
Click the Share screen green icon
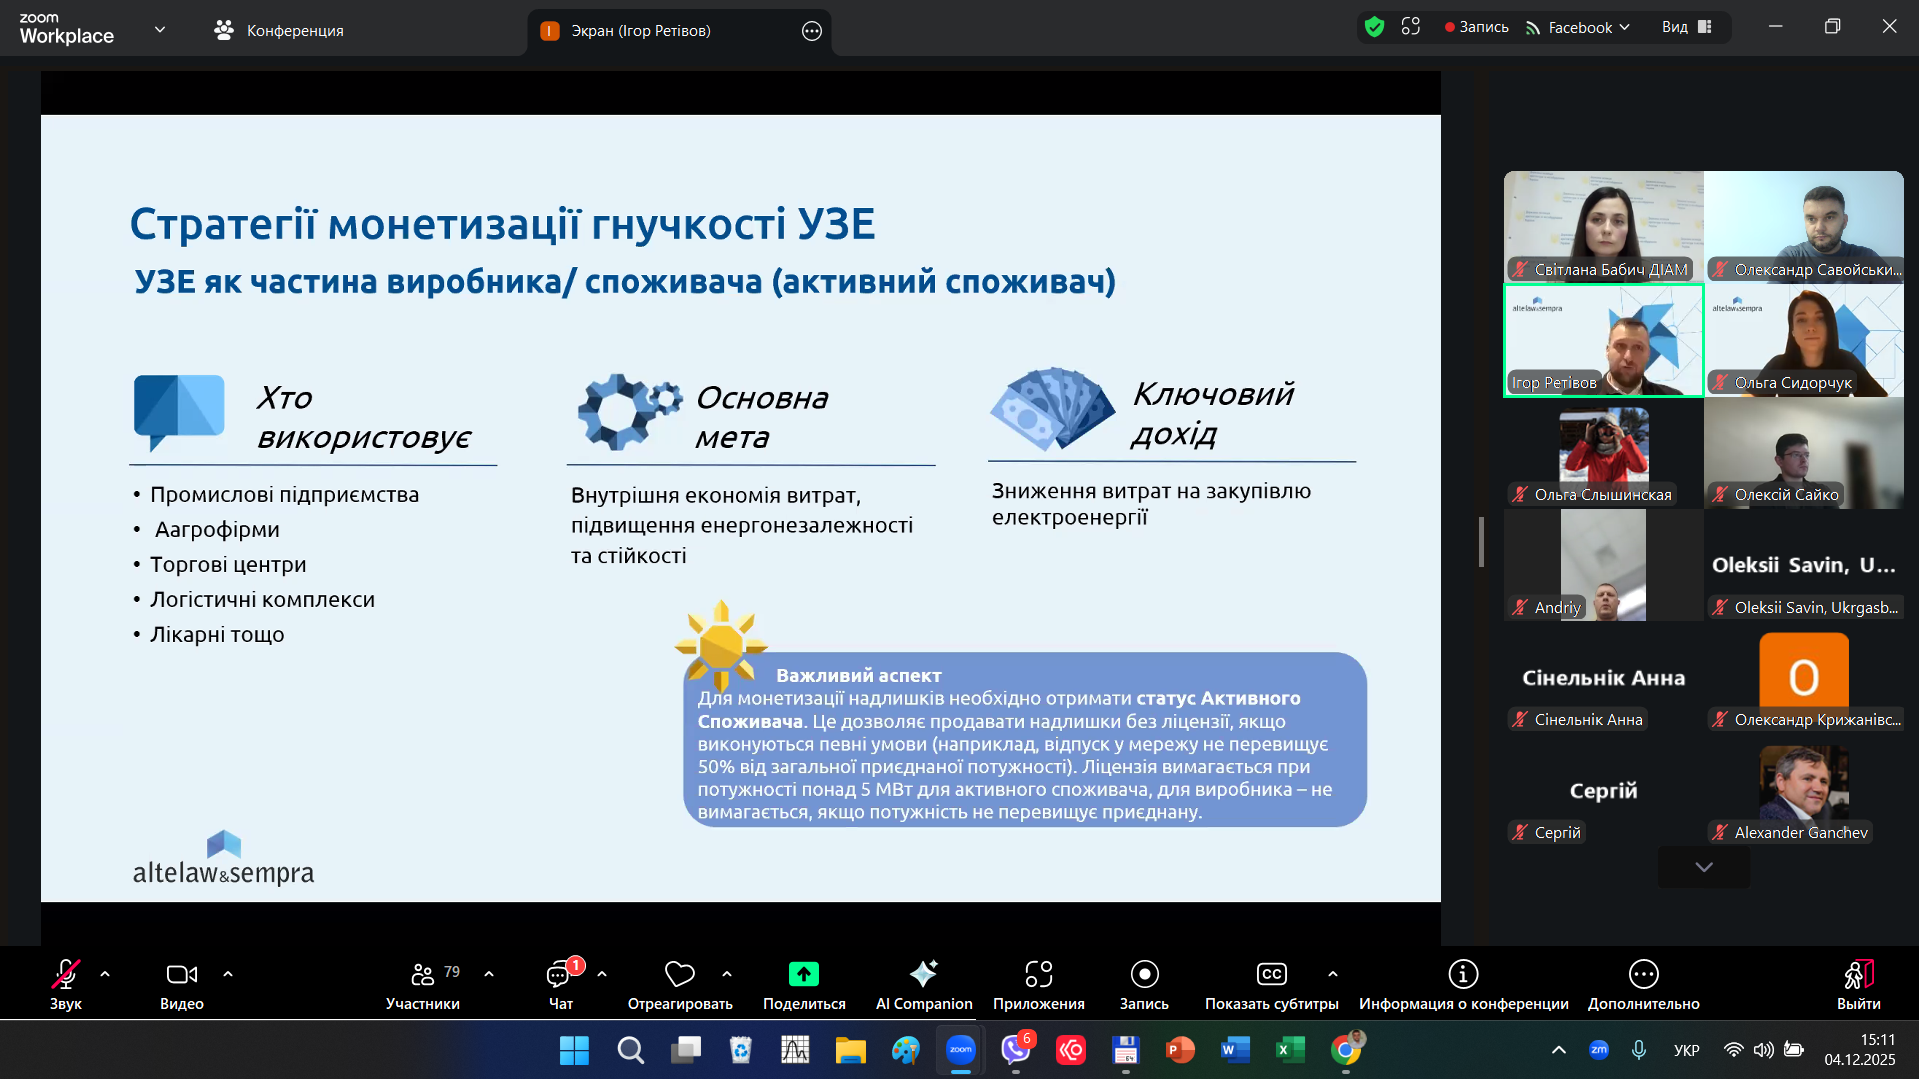803,974
